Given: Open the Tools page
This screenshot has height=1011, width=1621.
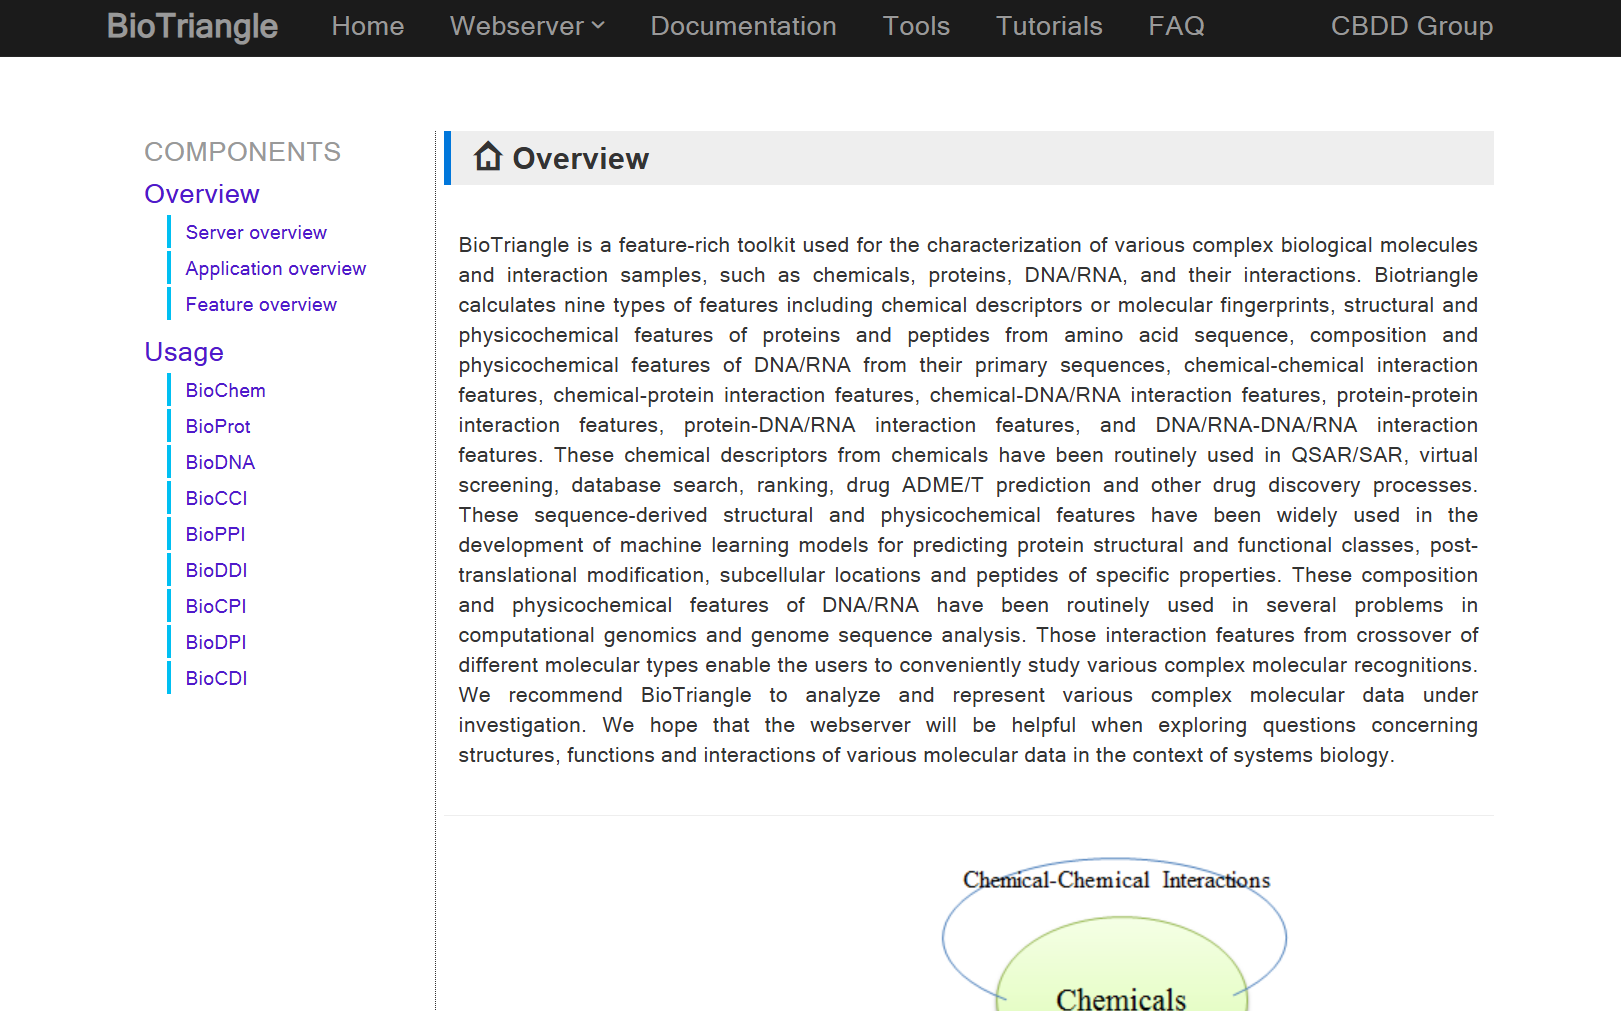Looking at the screenshot, I should [x=916, y=26].
